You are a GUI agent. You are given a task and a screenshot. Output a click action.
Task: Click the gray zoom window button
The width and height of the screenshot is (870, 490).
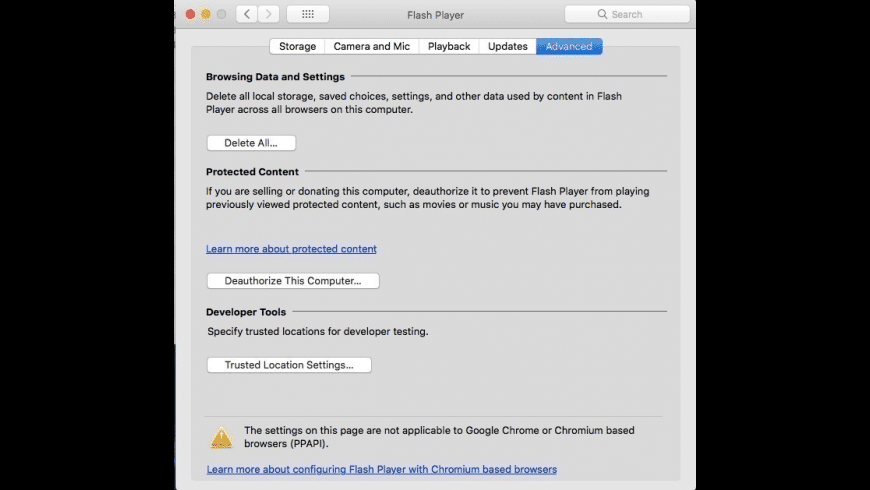coord(221,14)
